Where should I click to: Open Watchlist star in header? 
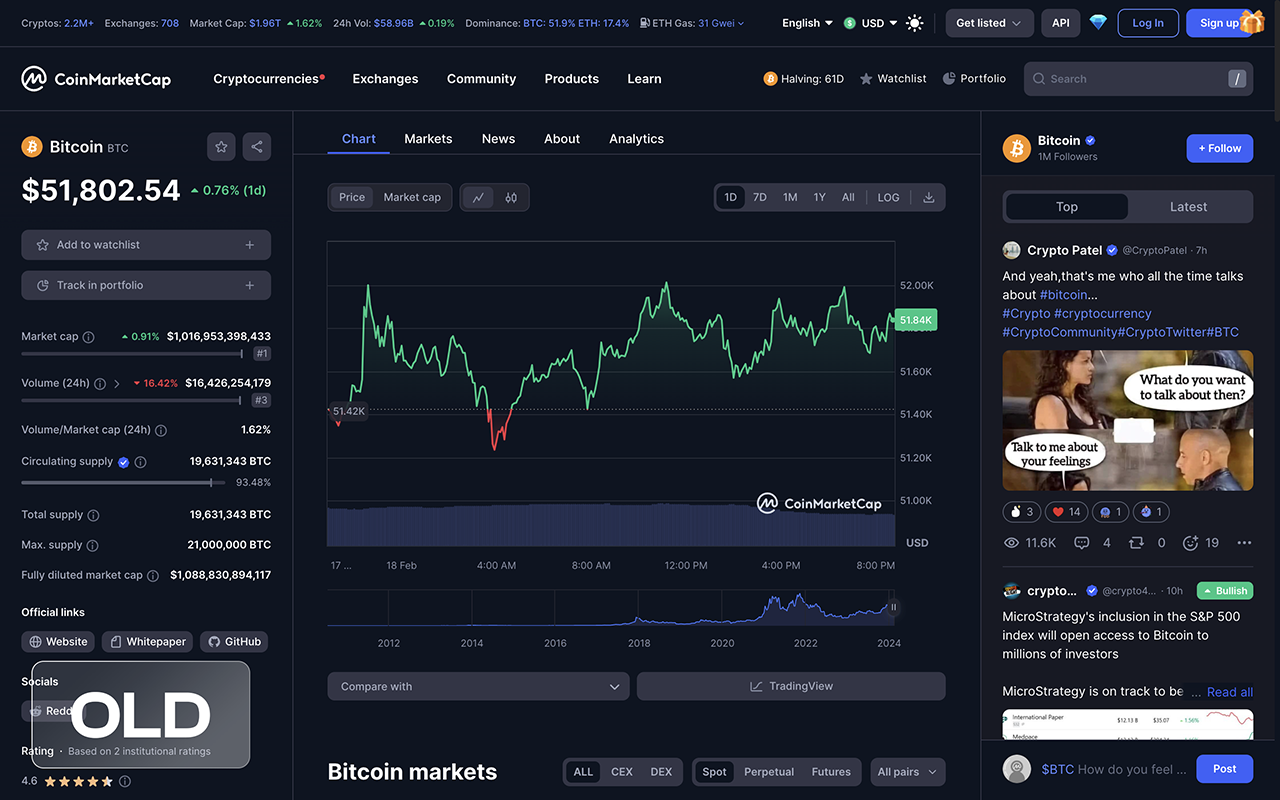pos(893,78)
